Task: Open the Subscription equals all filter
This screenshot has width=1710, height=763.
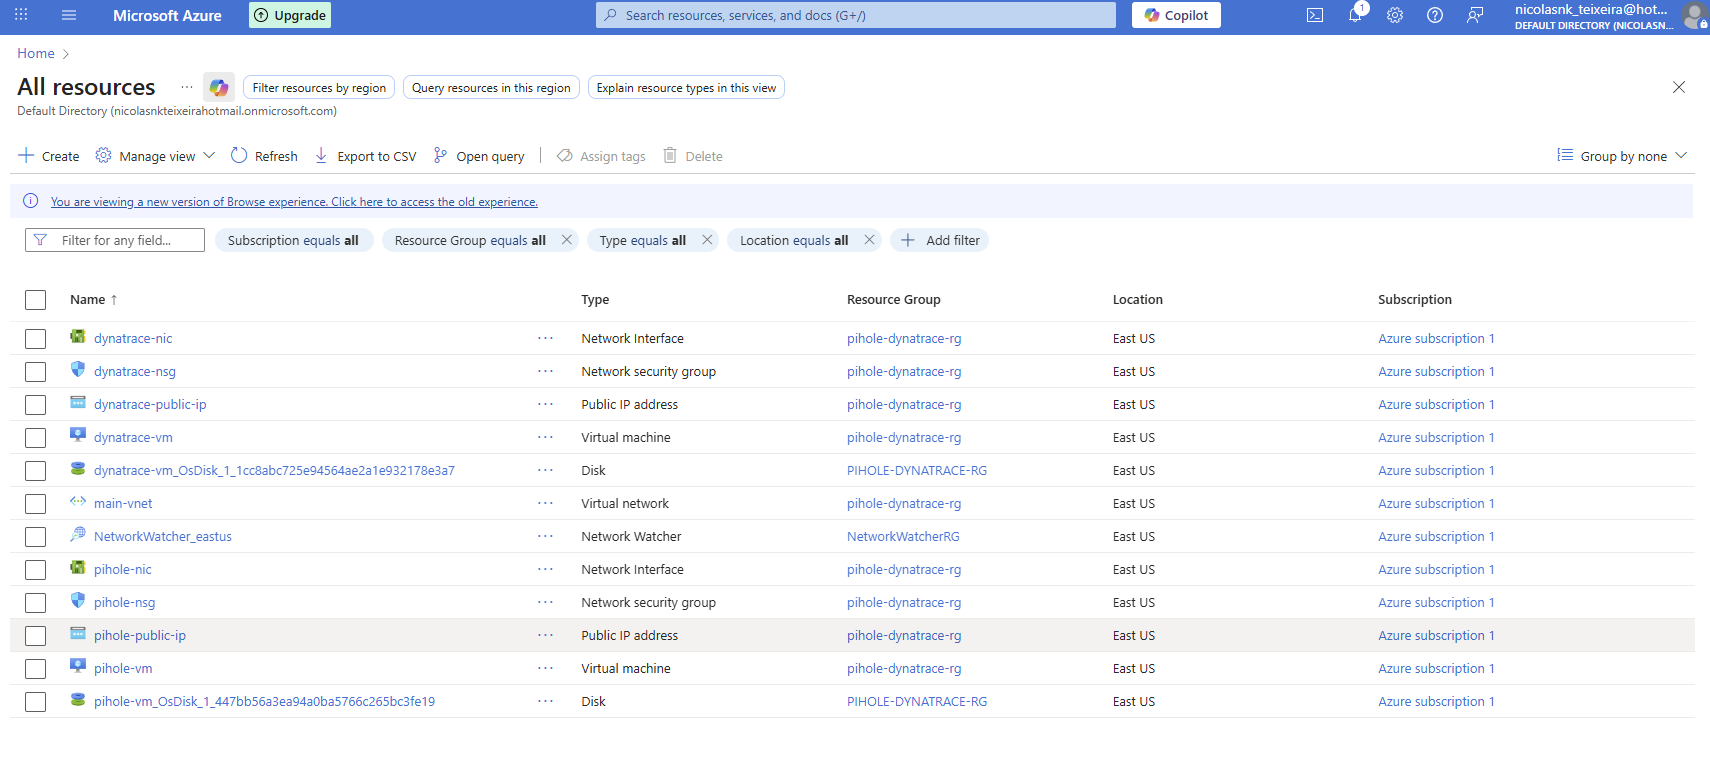Action: 293,240
